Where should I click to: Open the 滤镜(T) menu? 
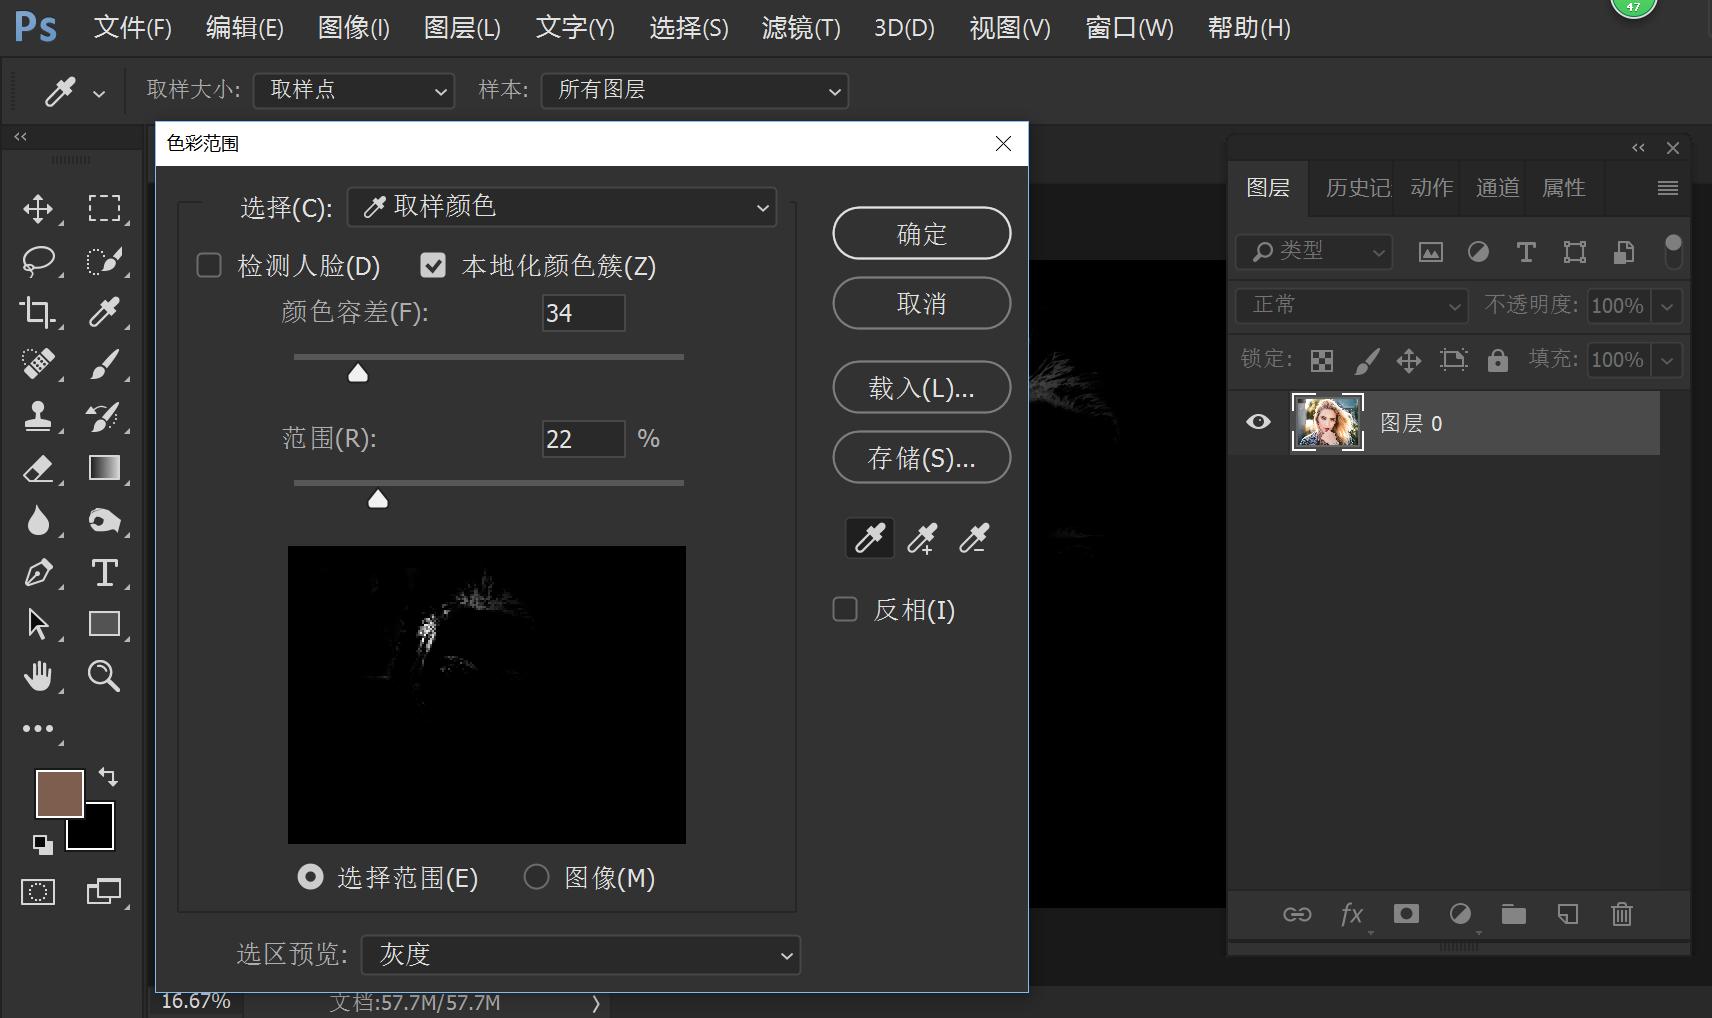tap(799, 28)
